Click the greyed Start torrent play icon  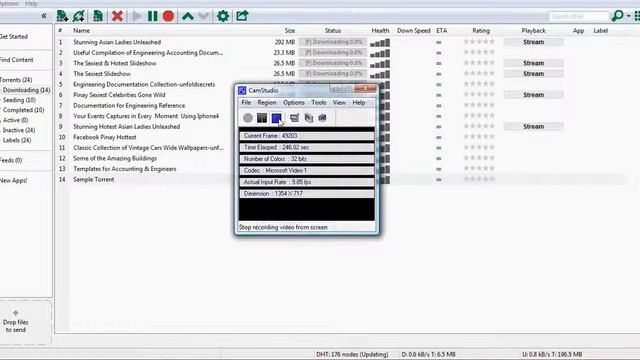[137, 16]
